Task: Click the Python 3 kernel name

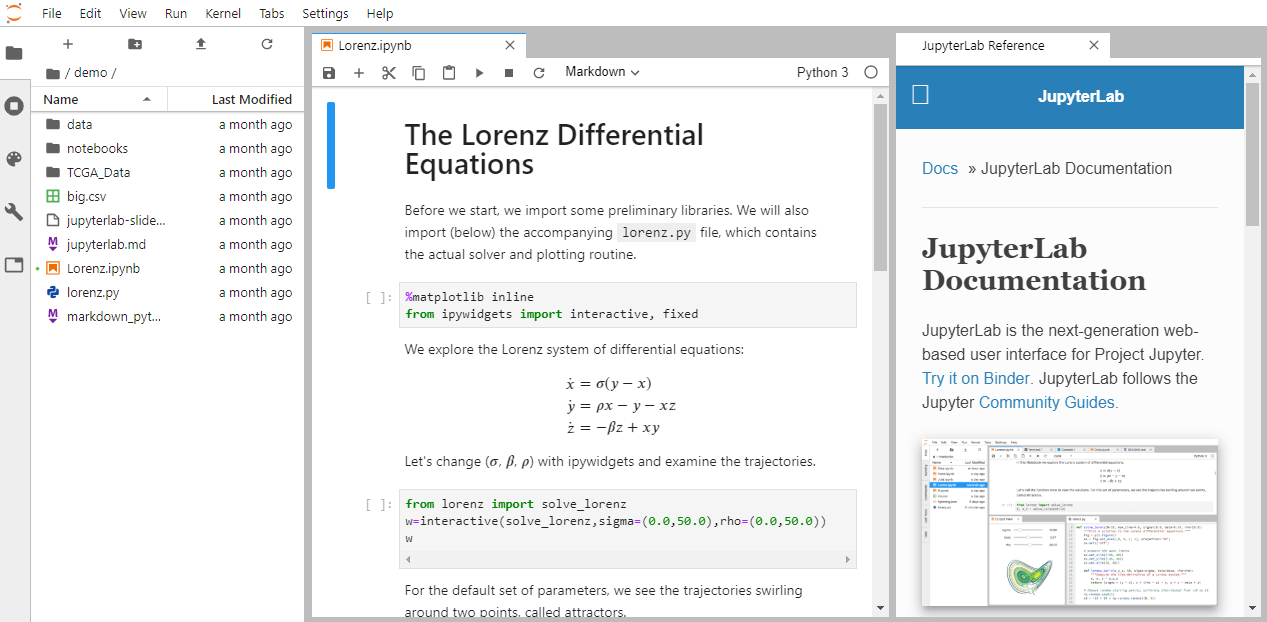Action: click(823, 72)
